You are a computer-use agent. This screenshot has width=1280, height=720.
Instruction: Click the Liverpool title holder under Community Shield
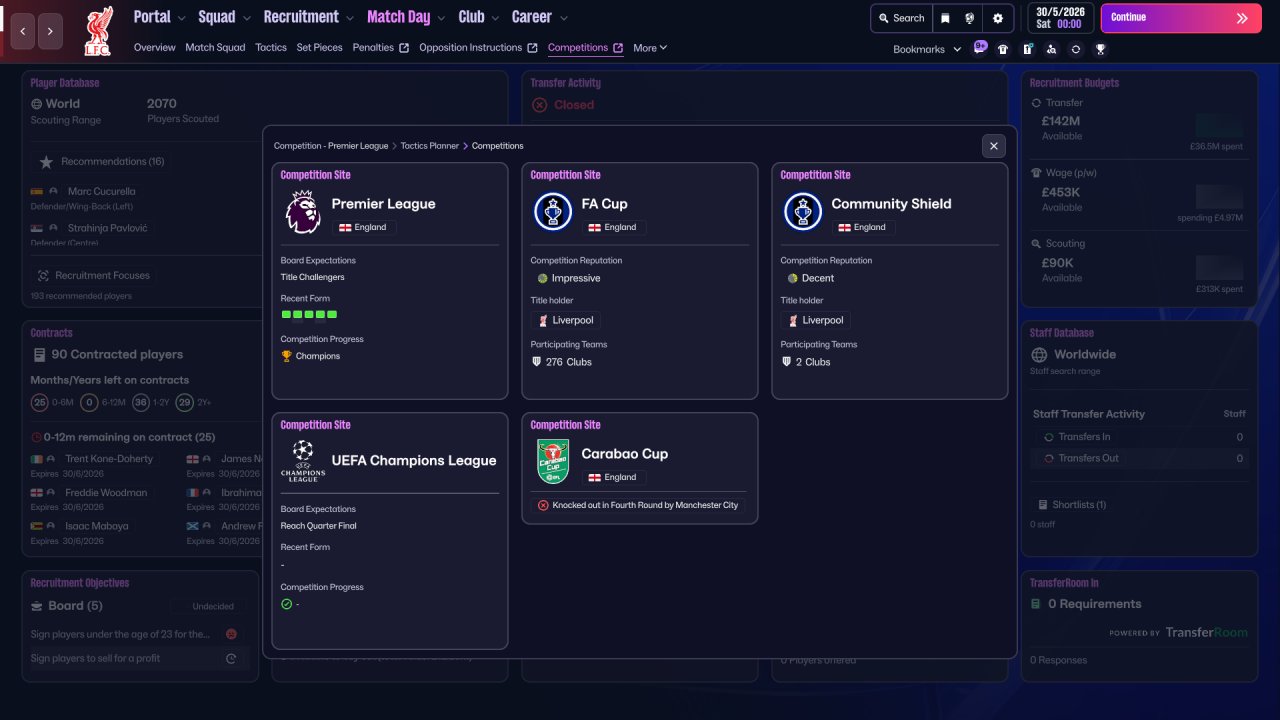816,320
